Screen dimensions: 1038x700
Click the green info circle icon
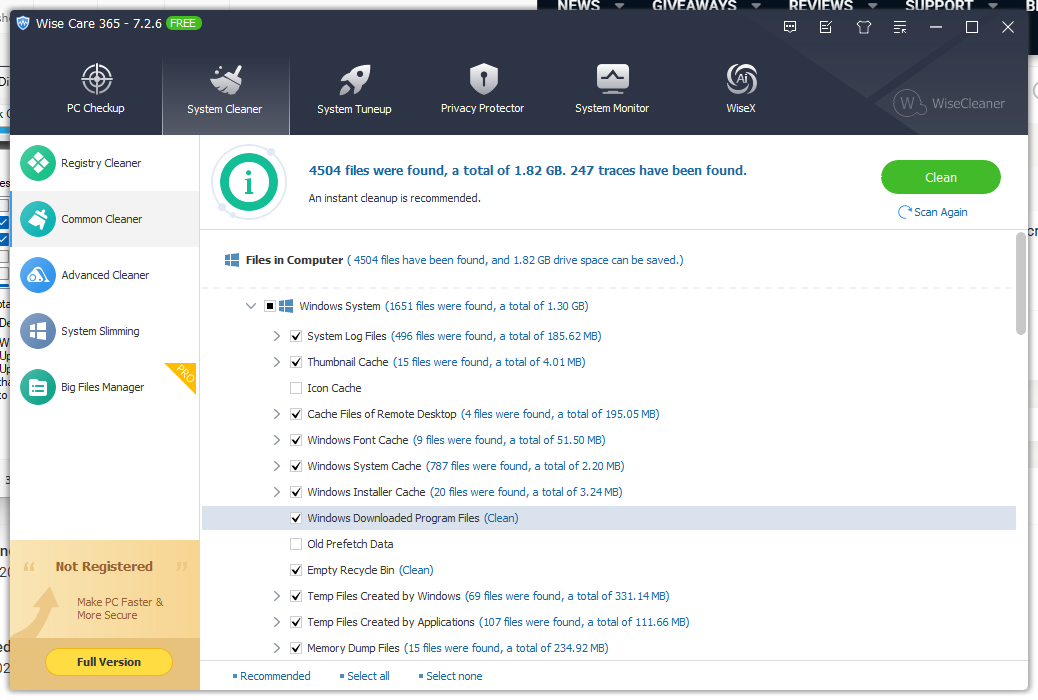249,182
